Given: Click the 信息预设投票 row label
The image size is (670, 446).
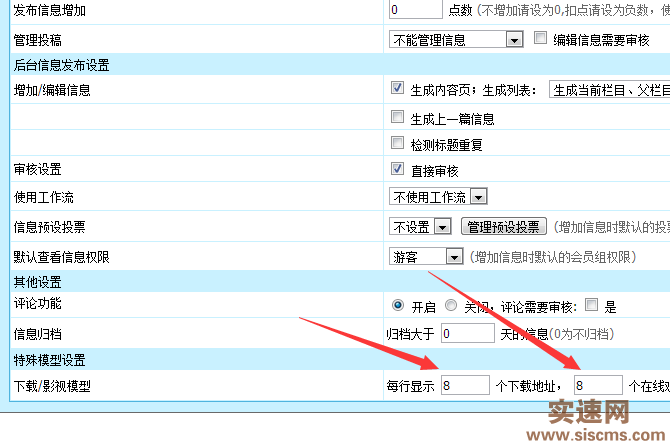Looking at the screenshot, I should 50,227.
